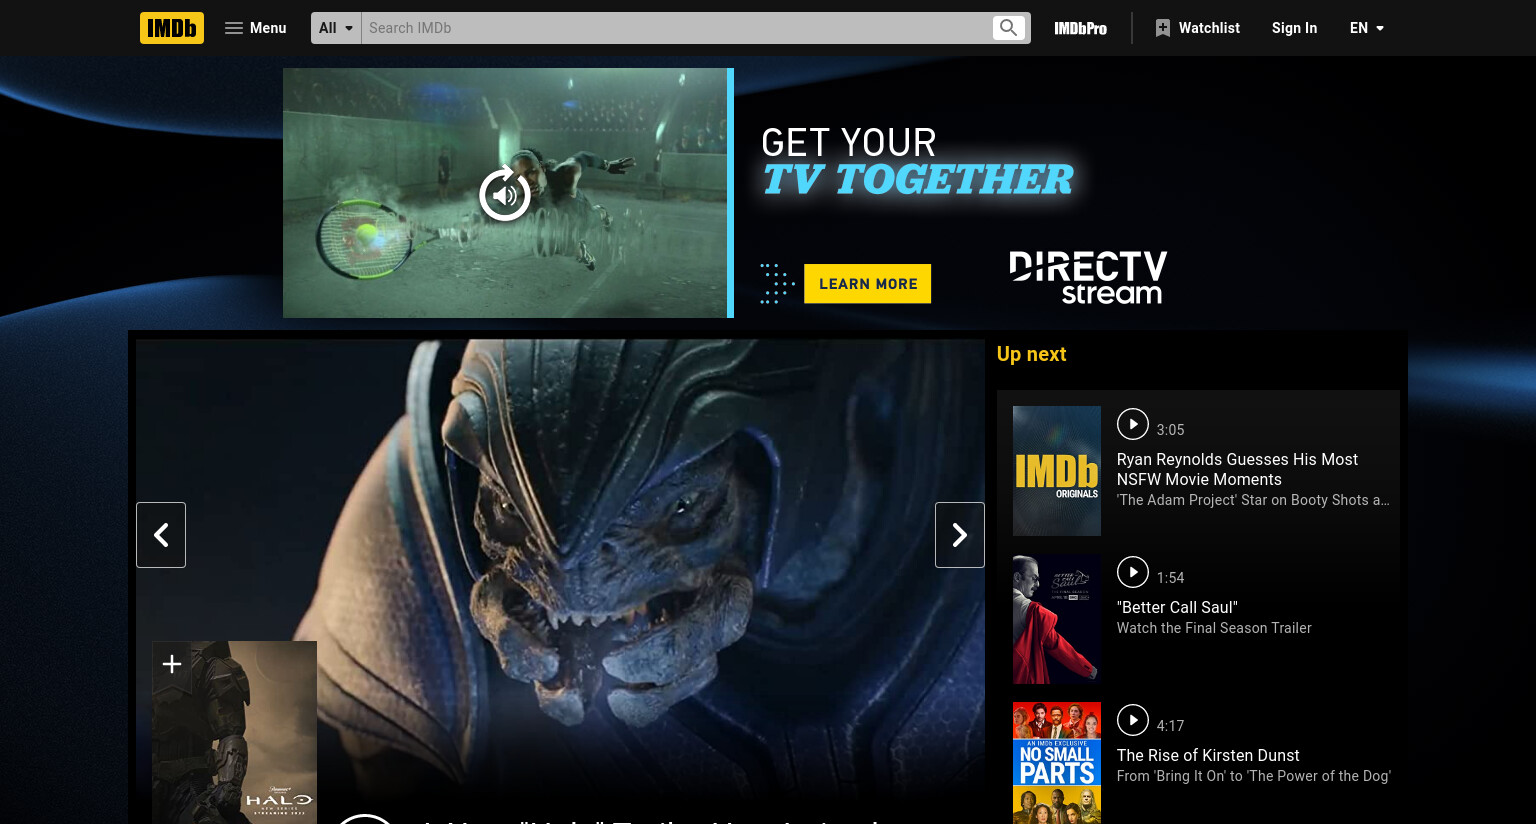Open the Watchlist
The width and height of the screenshot is (1536, 824).
pyautogui.click(x=1197, y=28)
